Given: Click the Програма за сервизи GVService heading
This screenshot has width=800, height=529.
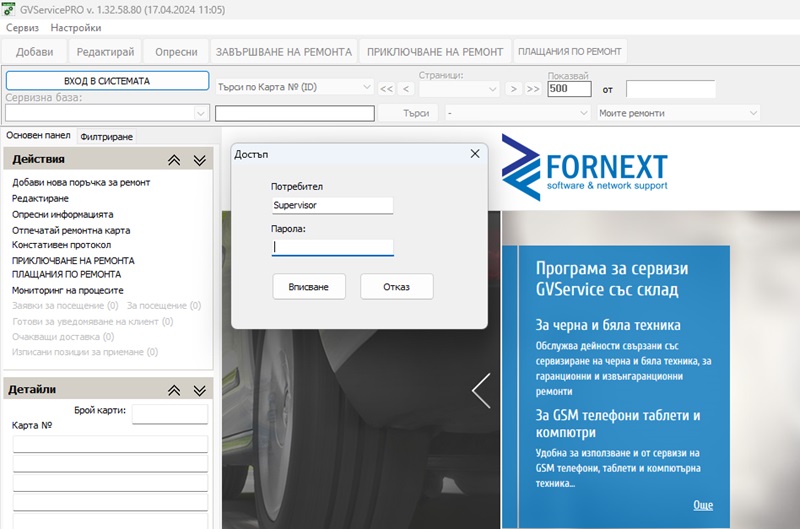Looking at the screenshot, I should (612, 279).
